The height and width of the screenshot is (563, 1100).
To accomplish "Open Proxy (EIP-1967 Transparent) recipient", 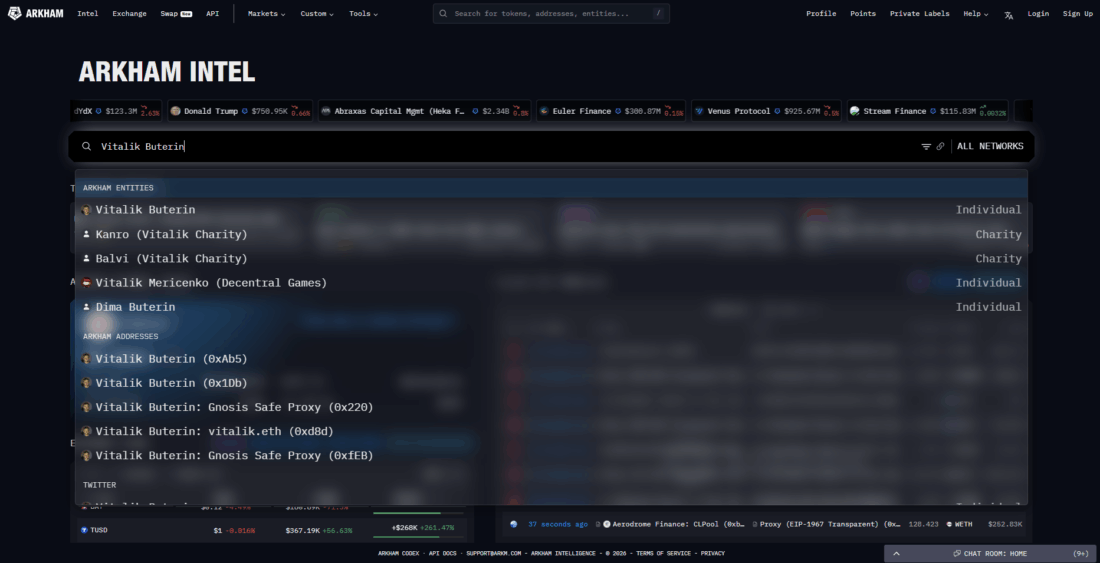I will pyautogui.click(x=829, y=524).
